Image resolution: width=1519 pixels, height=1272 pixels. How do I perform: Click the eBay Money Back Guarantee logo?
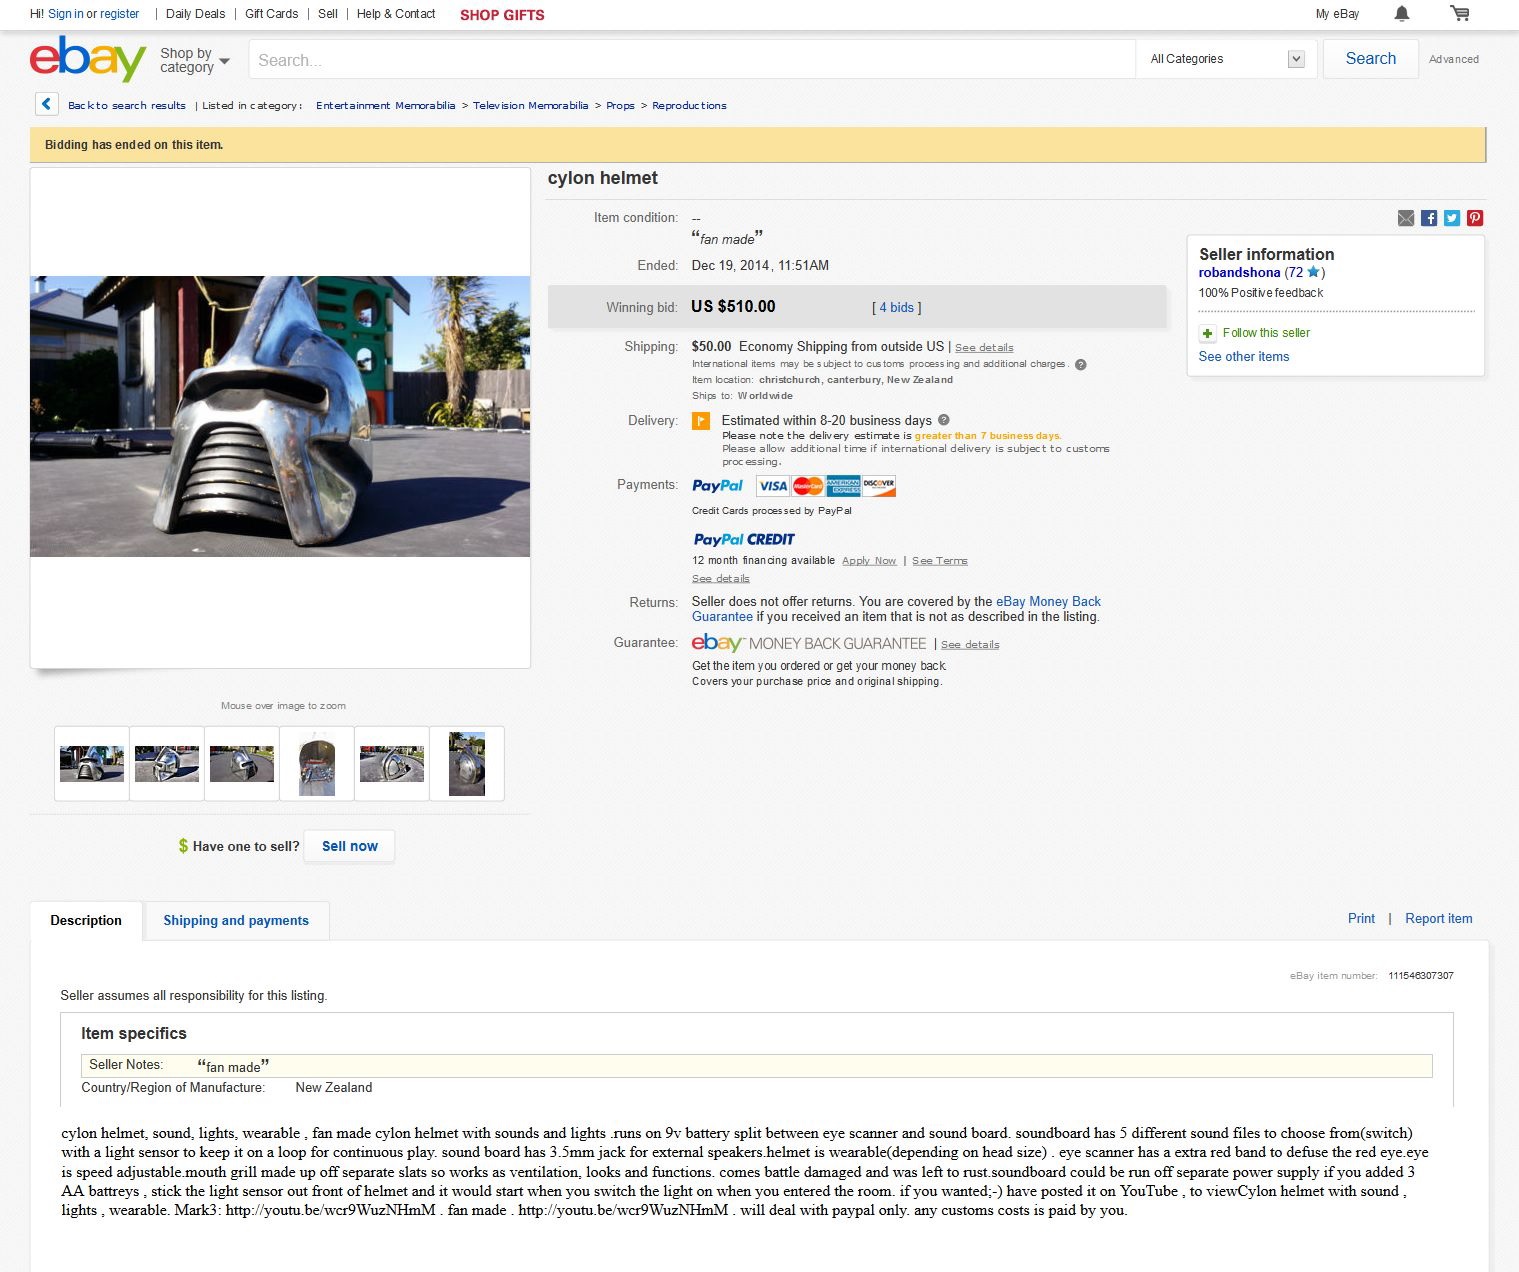tap(809, 643)
